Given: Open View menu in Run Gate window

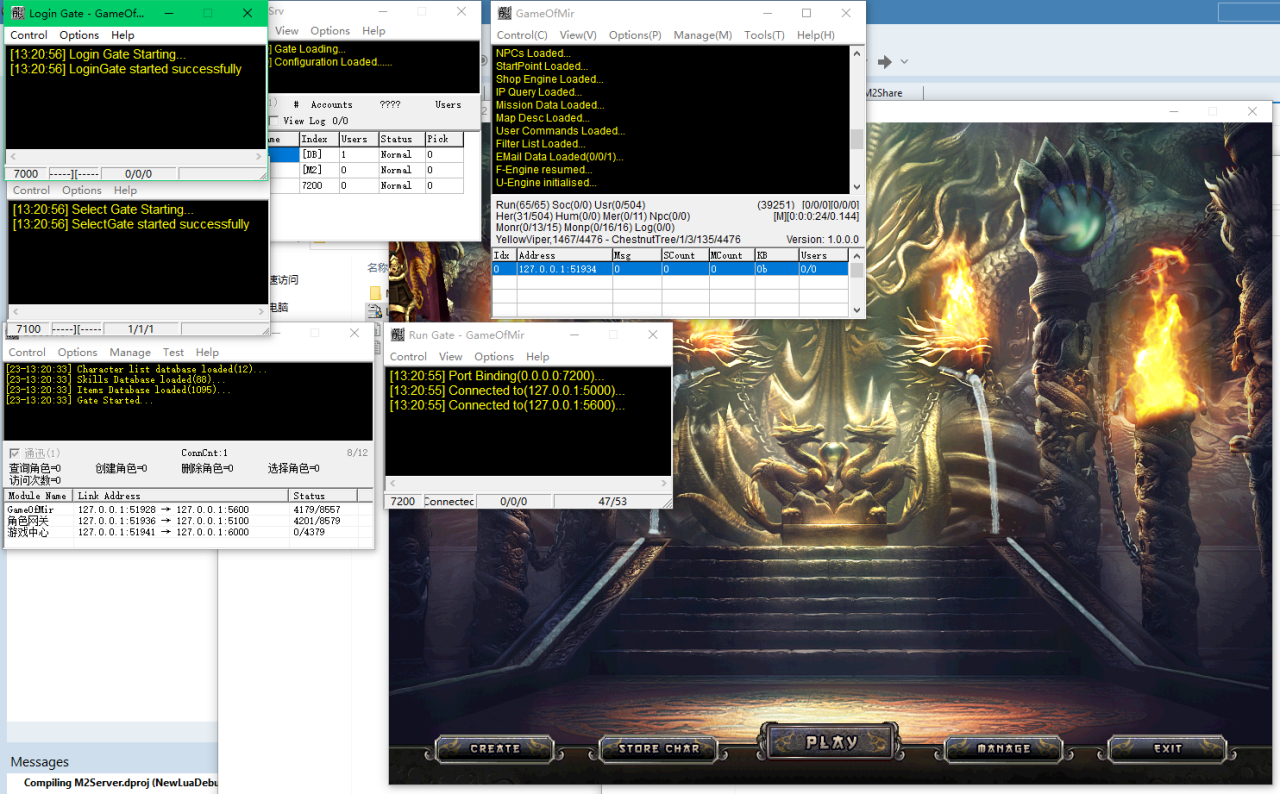Looking at the screenshot, I should [x=451, y=357].
